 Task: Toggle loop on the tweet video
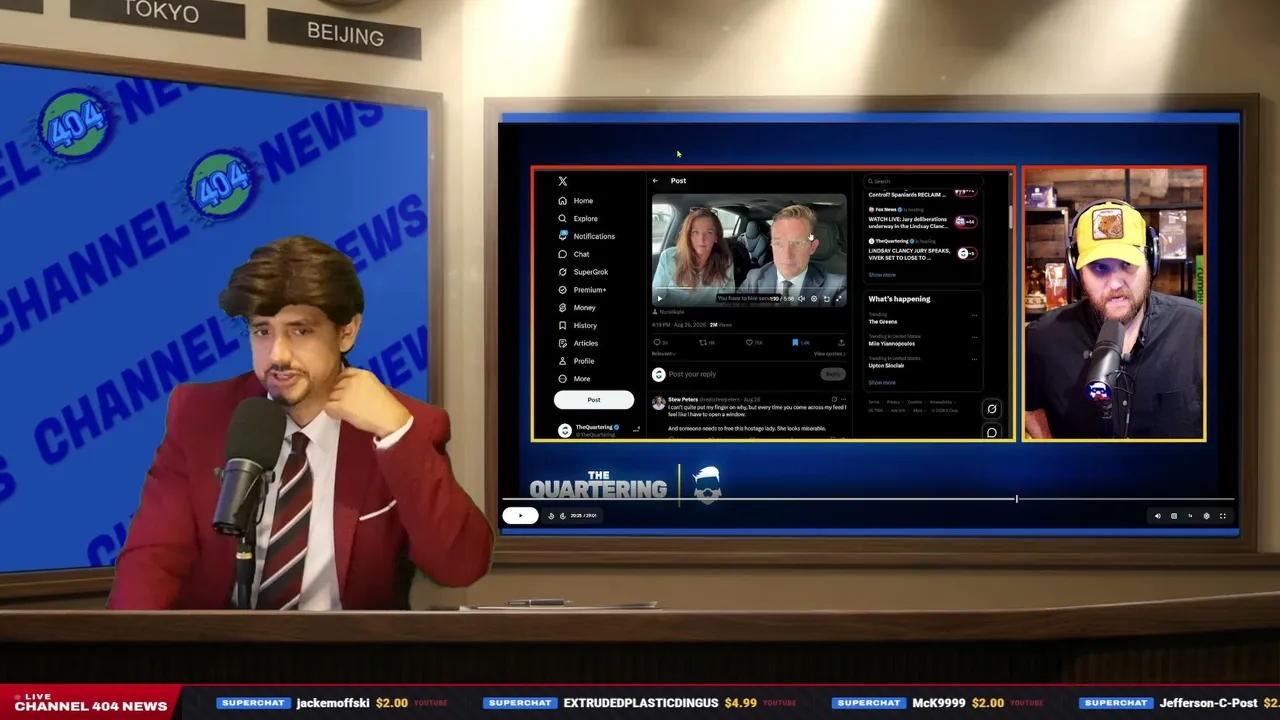click(826, 298)
